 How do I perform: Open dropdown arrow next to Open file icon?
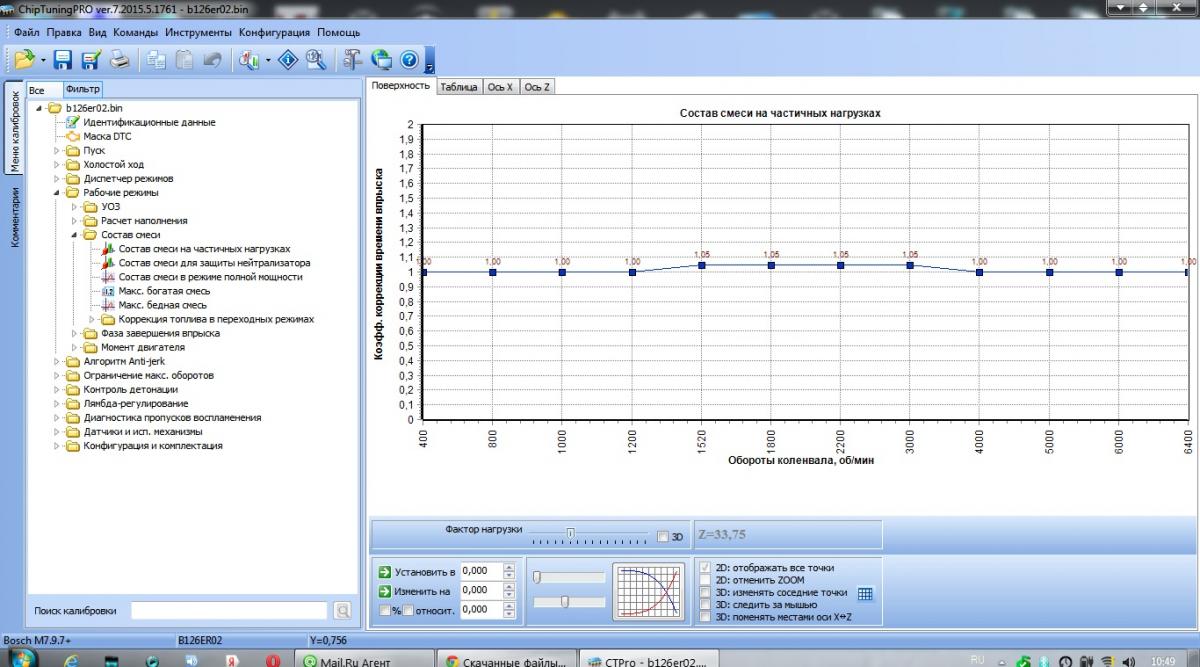pyautogui.click(x=43, y=61)
